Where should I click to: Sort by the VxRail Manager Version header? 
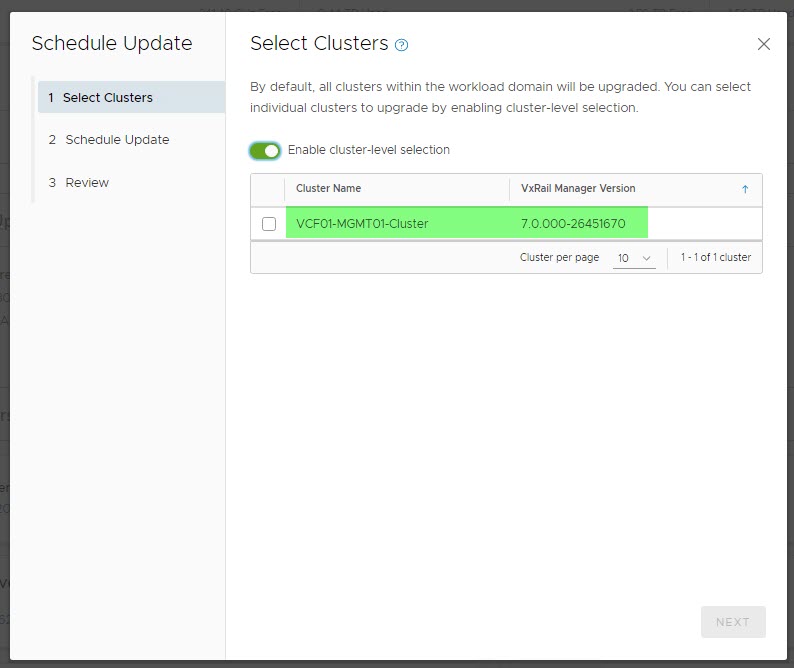tap(578, 188)
